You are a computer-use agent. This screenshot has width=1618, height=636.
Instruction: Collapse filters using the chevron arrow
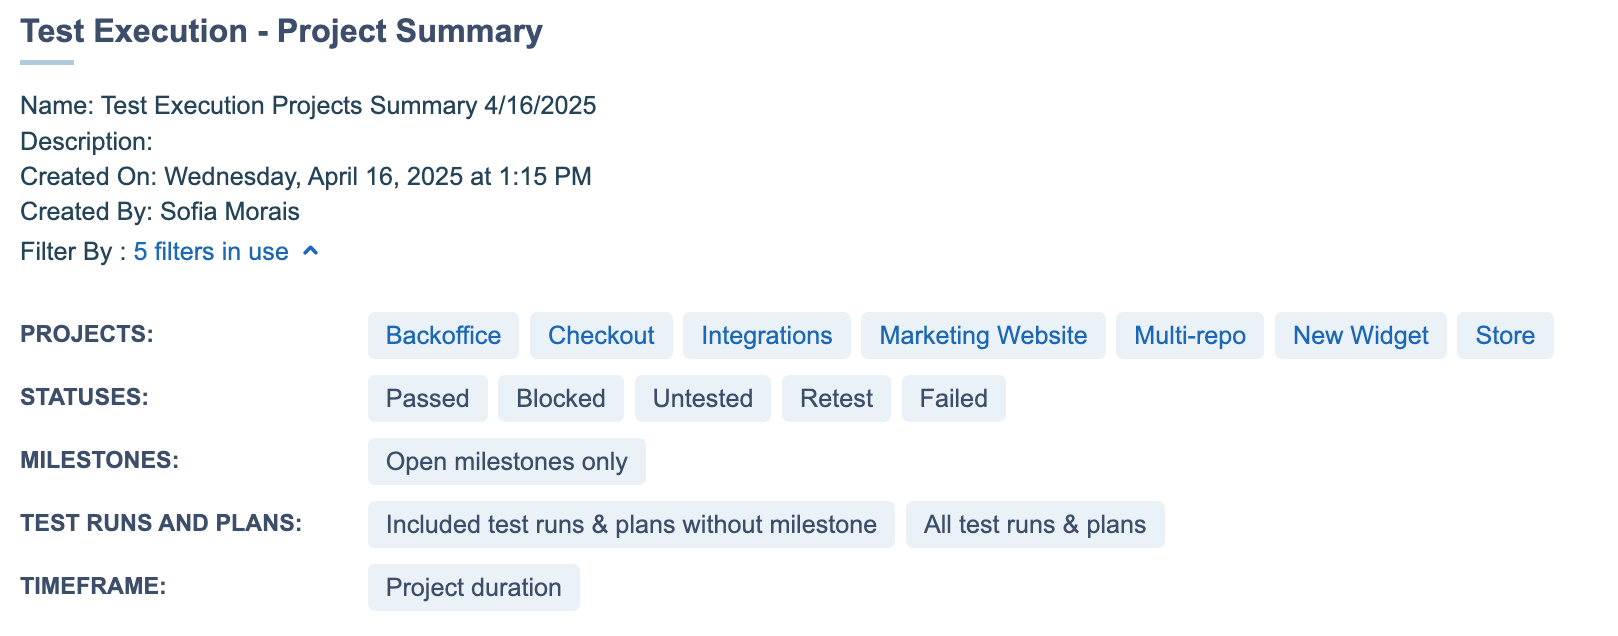pos(311,251)
